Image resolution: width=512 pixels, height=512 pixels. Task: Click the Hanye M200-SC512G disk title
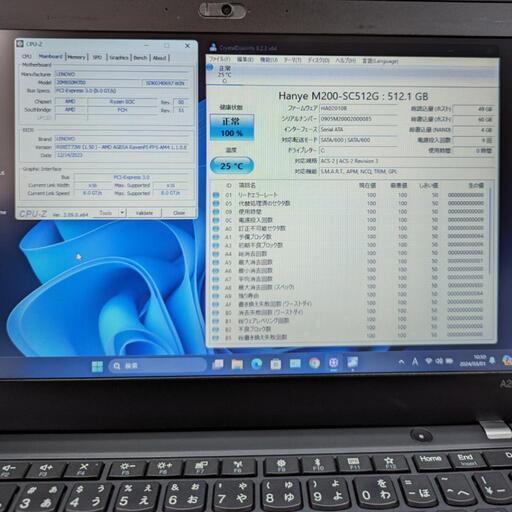point(353,96)
